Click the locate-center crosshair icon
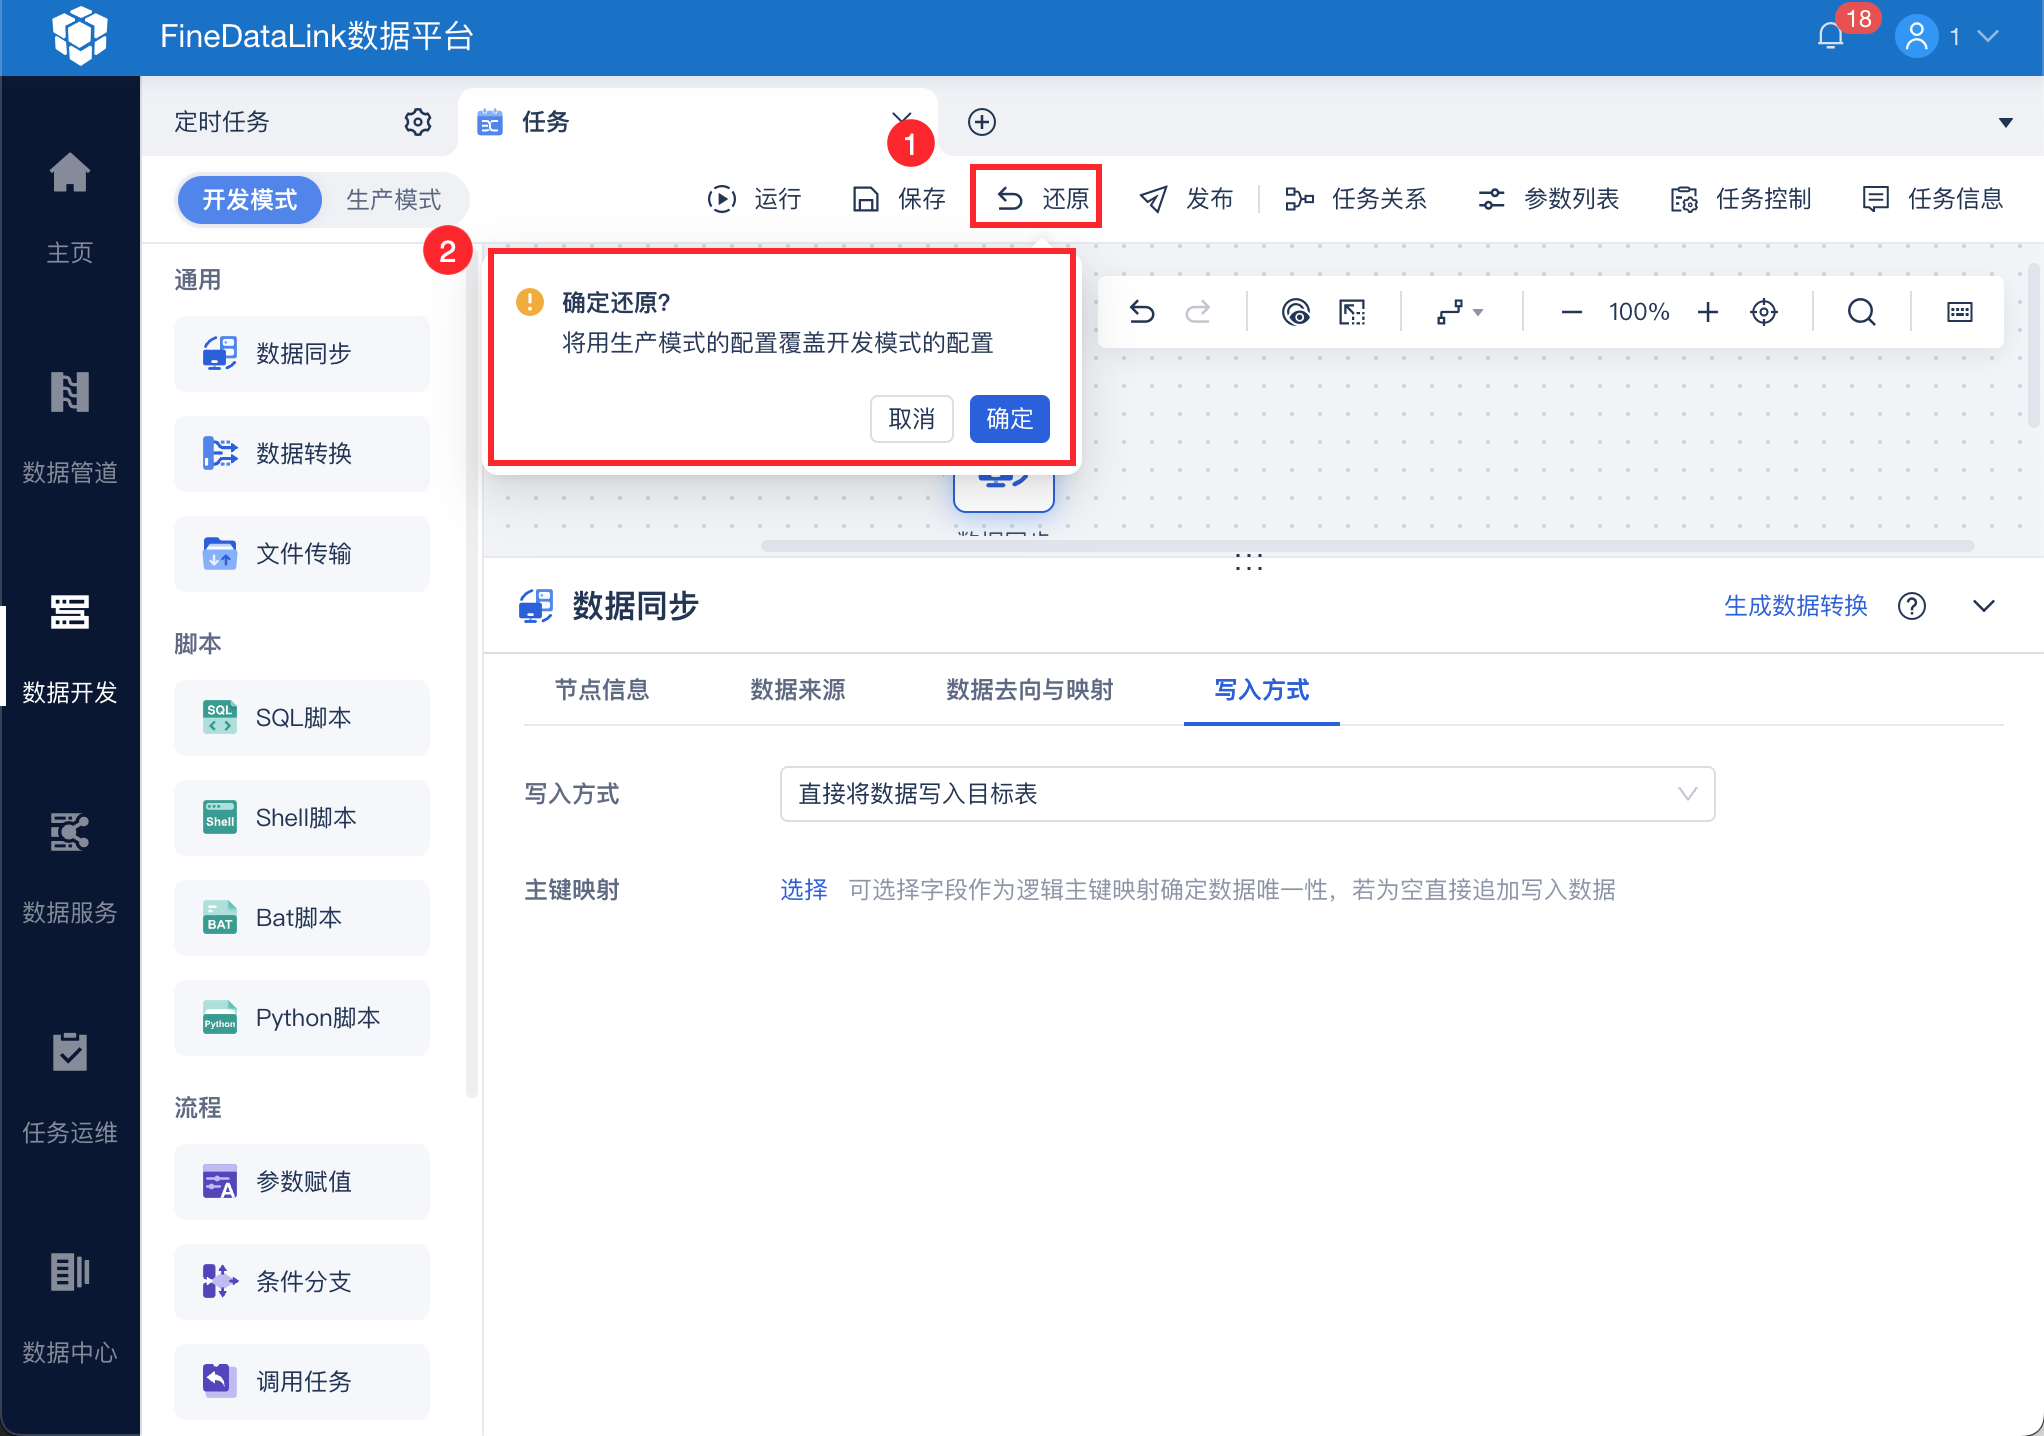The height and width of the screenshot is (1436, 2044). (1764, 313)
